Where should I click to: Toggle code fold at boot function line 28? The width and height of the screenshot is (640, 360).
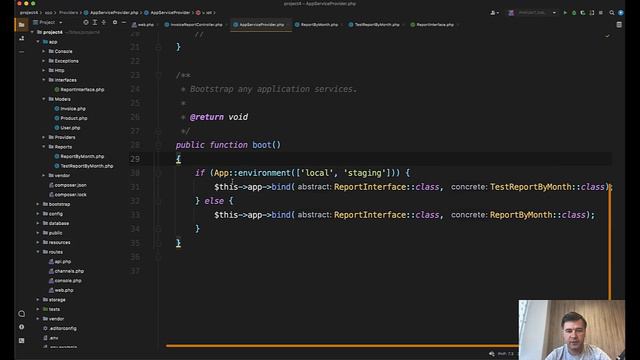tap(158, 145)
